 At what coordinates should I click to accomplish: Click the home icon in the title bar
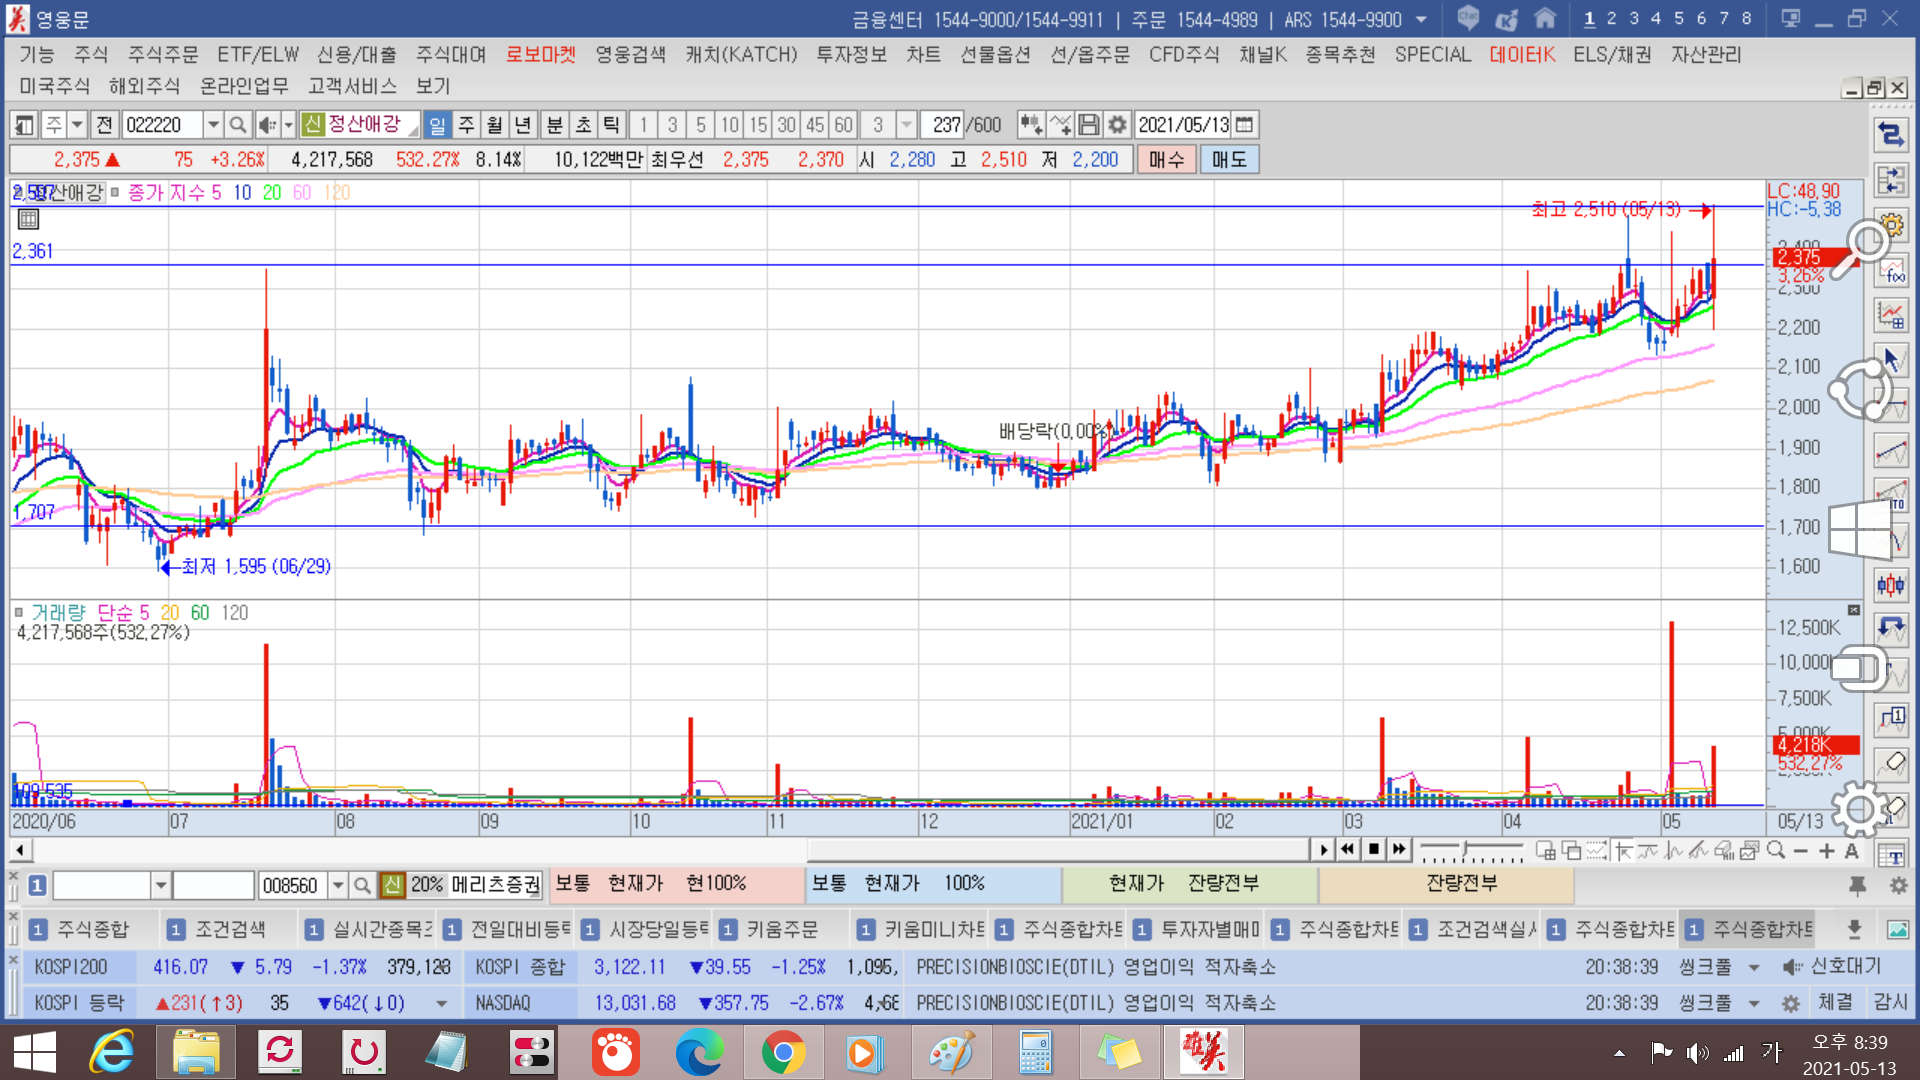(1545, 18)
